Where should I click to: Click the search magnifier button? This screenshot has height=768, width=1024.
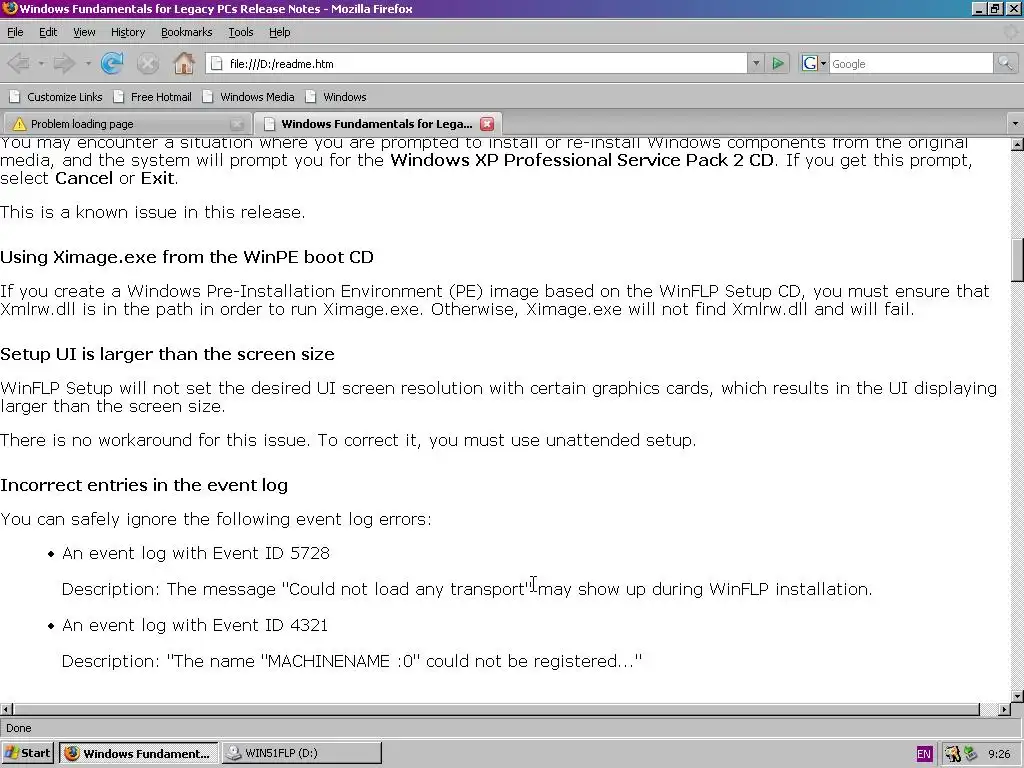pyautogui.click(x=1005, y=63)
